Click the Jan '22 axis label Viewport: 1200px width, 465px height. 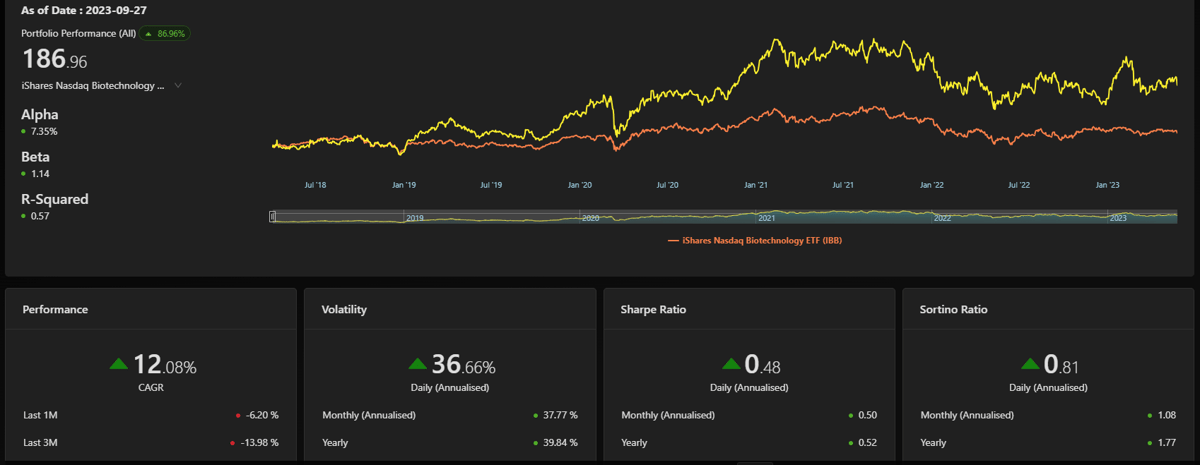coord(931,185)
